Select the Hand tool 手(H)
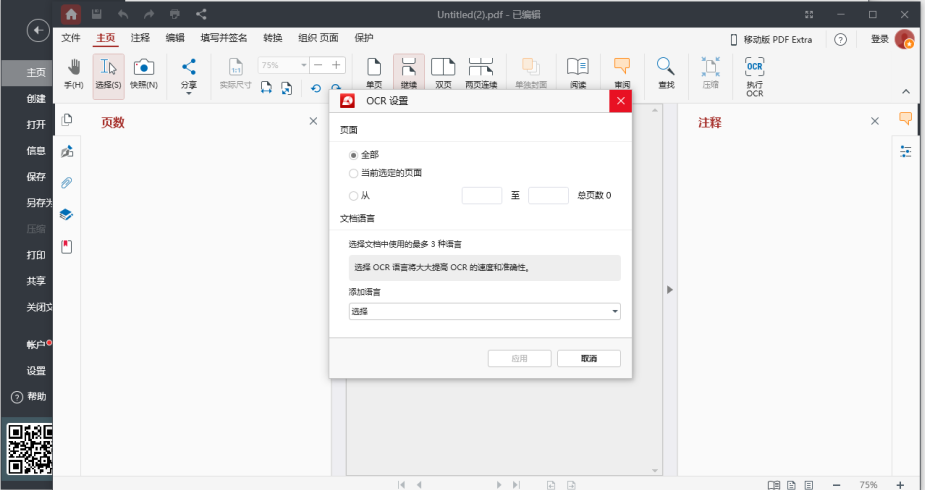925x490 pixels. [x=74, y=74]
